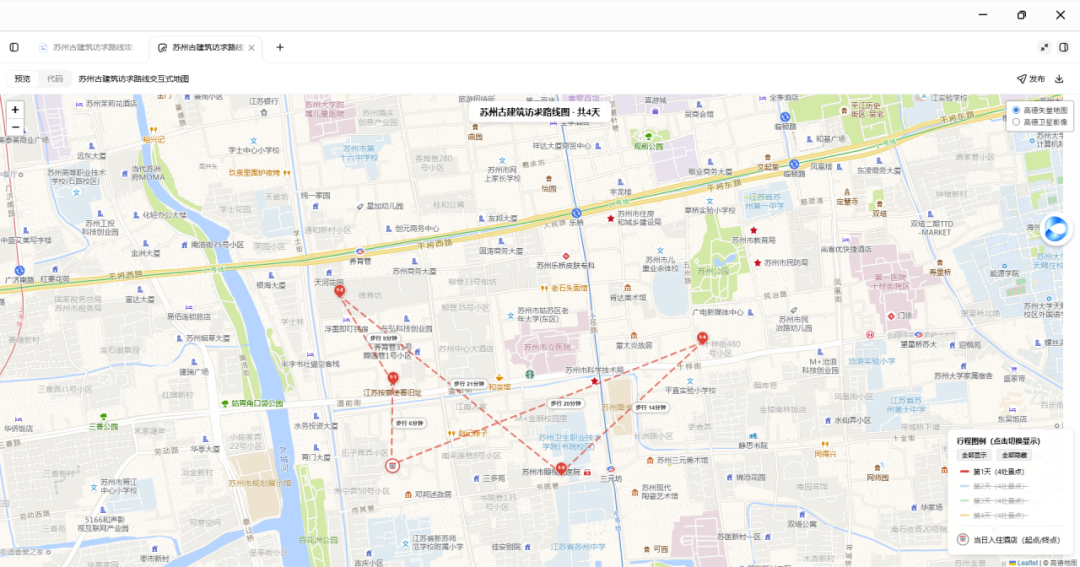
Task: Click 全部显示 button in legend
Action: click(975, 455)
